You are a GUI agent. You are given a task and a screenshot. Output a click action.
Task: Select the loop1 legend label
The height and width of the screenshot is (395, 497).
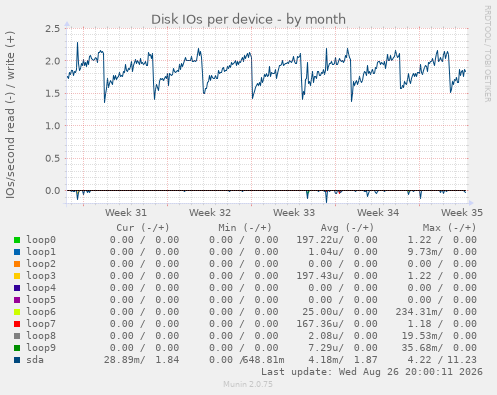point(41,252)
